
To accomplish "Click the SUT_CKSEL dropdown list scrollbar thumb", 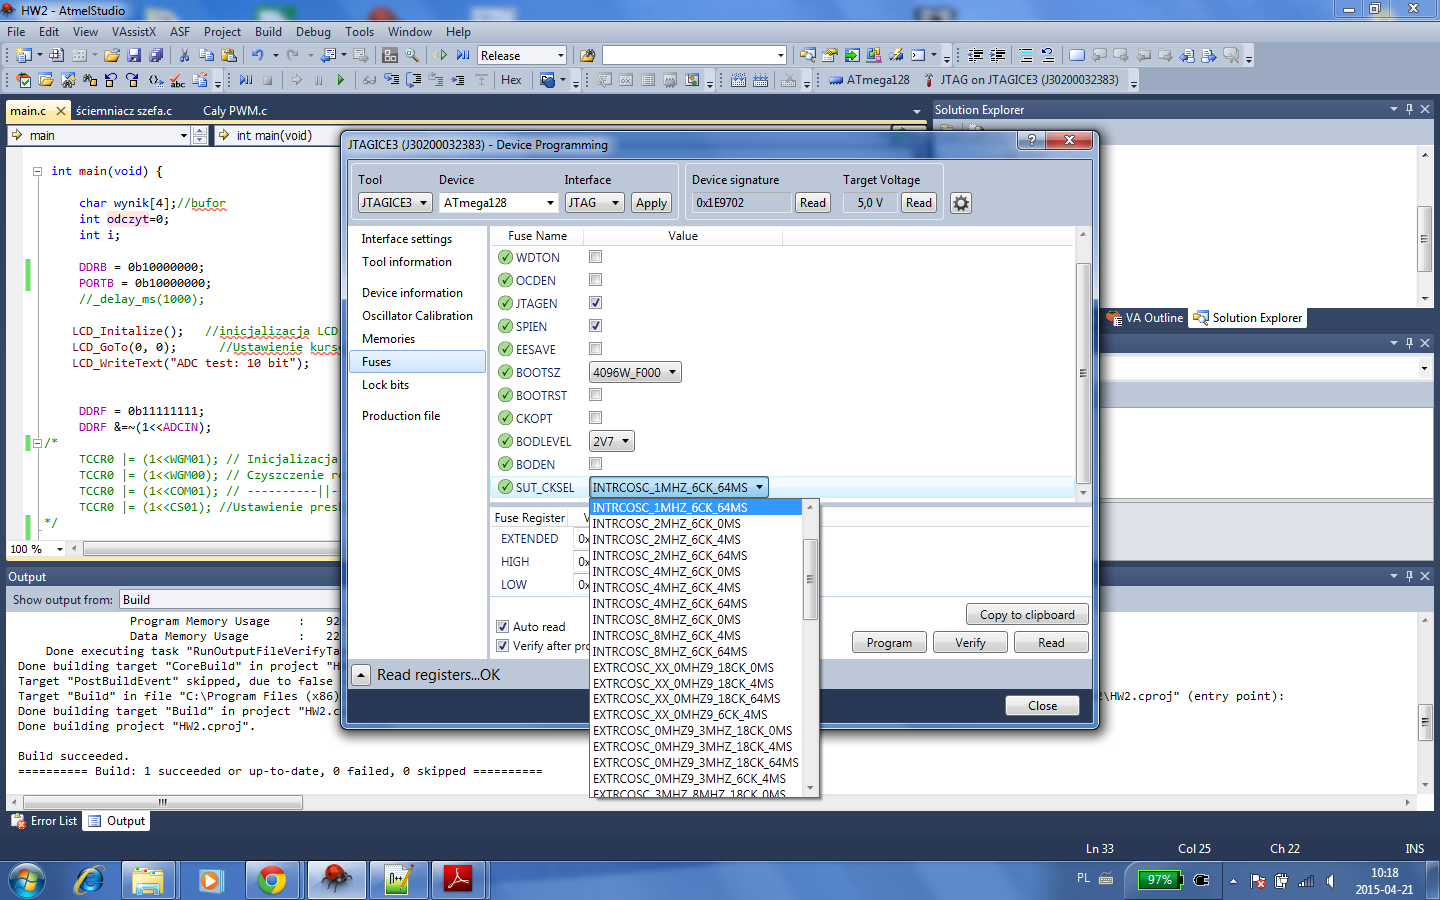I will click(x=810, y=580).
